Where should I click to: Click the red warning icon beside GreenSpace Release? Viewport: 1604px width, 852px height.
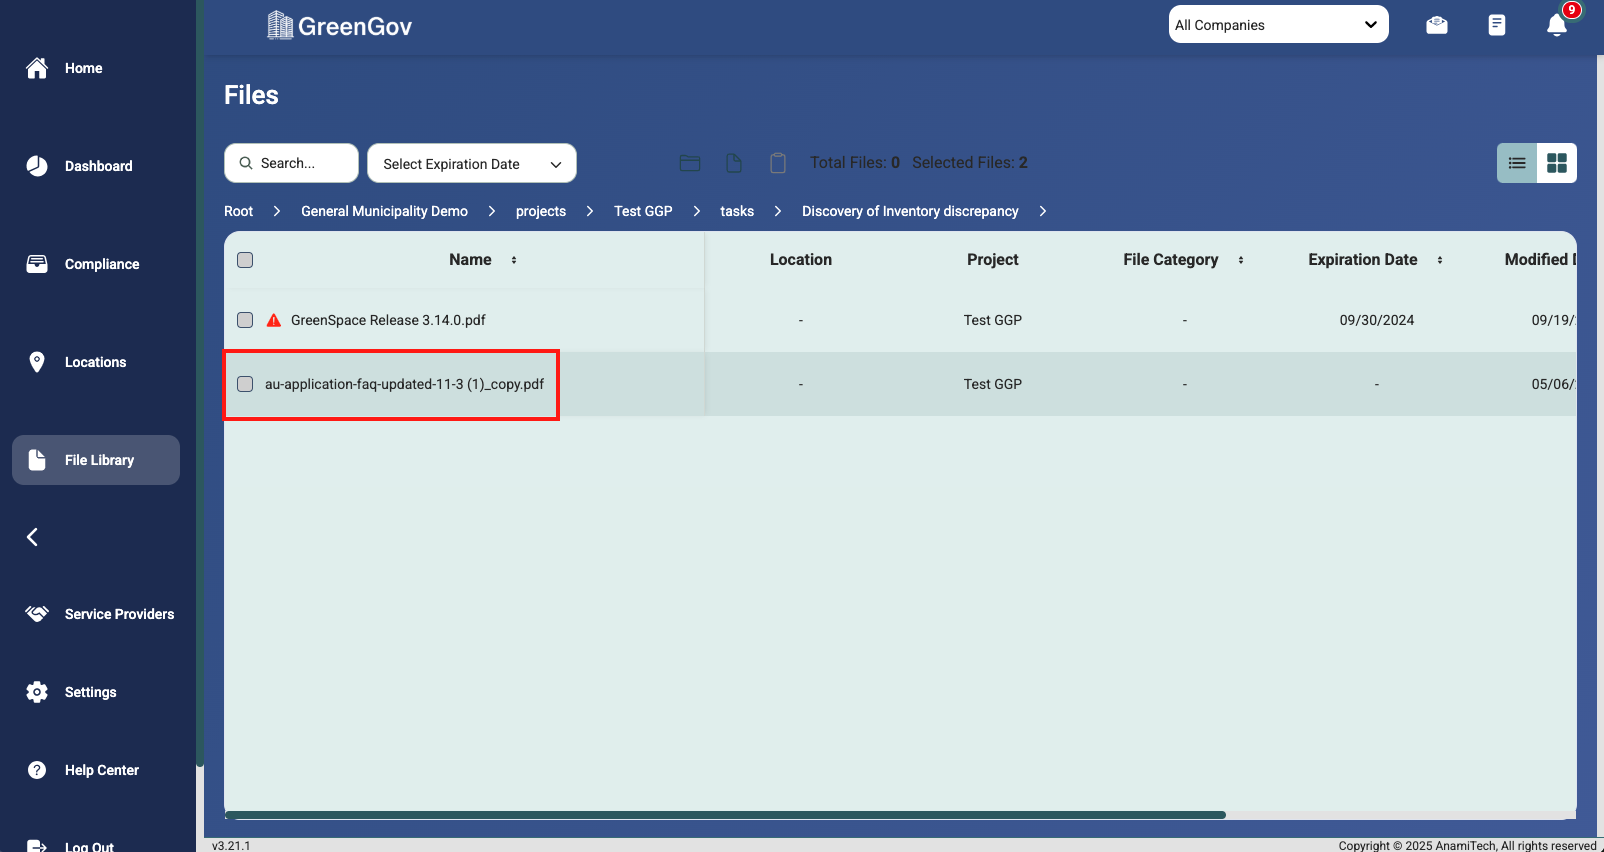(274, 320)
